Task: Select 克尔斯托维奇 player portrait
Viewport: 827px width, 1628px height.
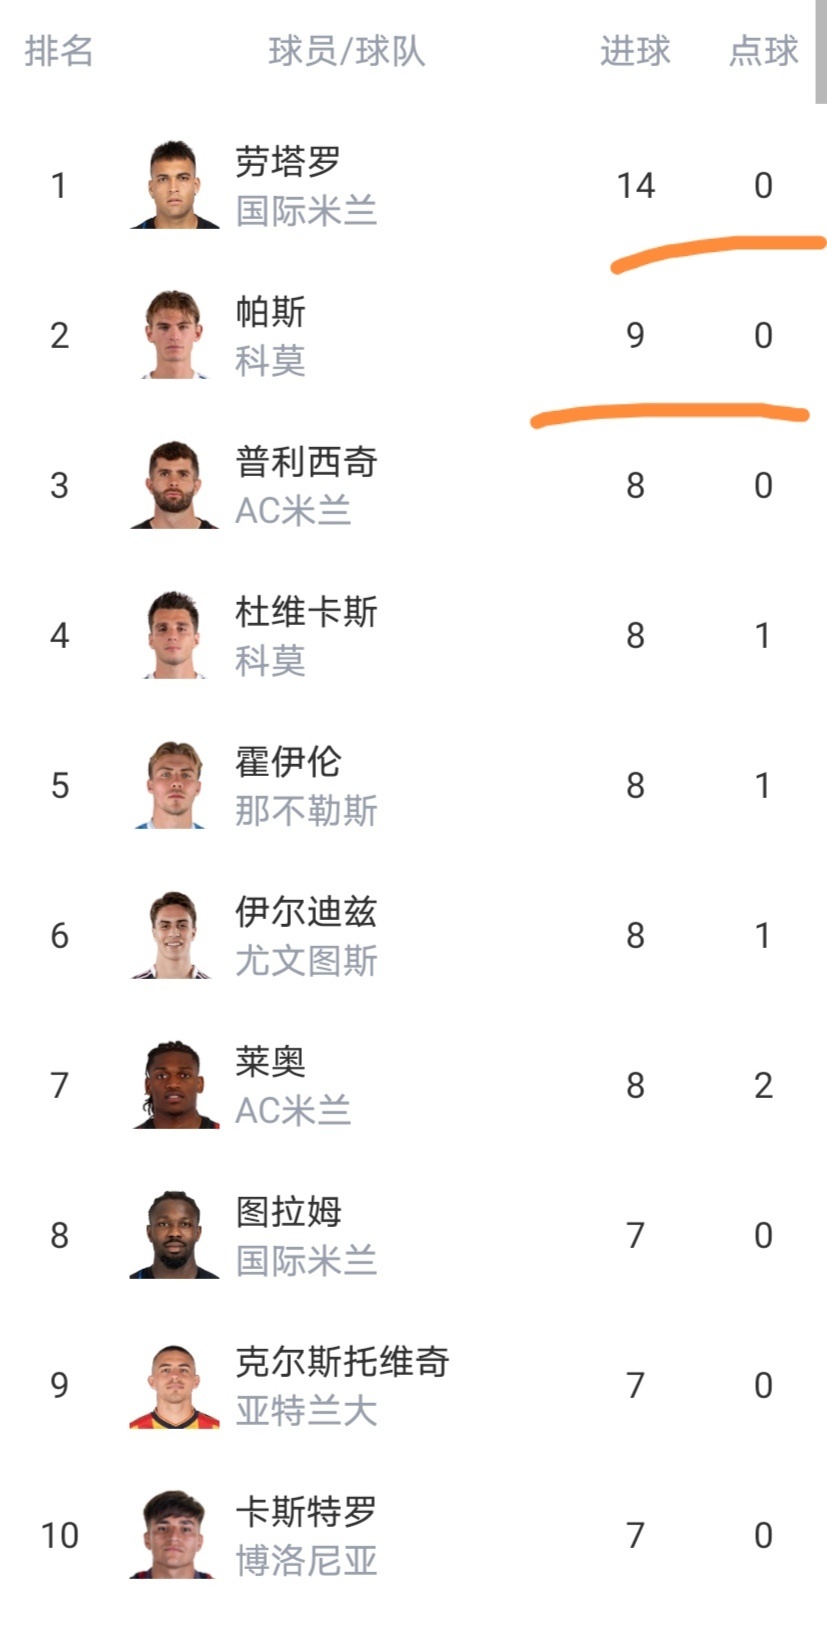Action: coord(175,1386)
